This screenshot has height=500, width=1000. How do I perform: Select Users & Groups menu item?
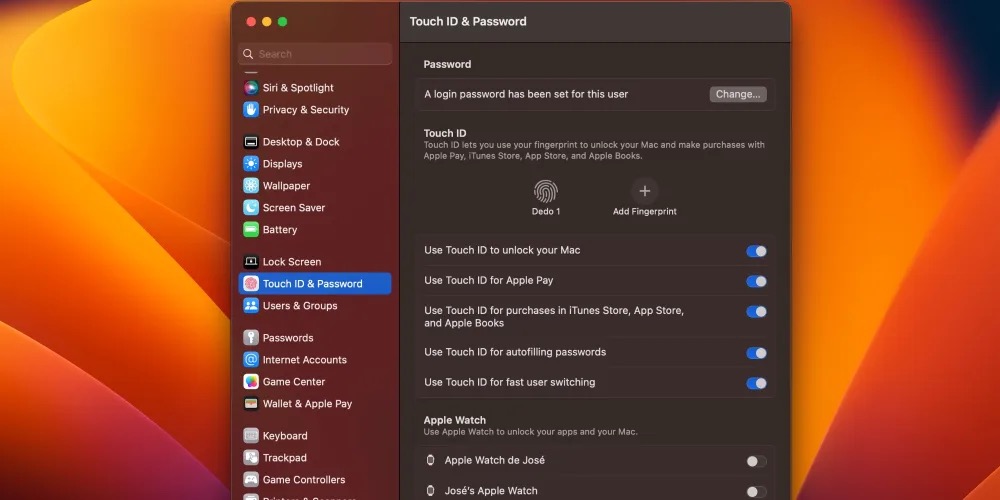coord(299,306)
